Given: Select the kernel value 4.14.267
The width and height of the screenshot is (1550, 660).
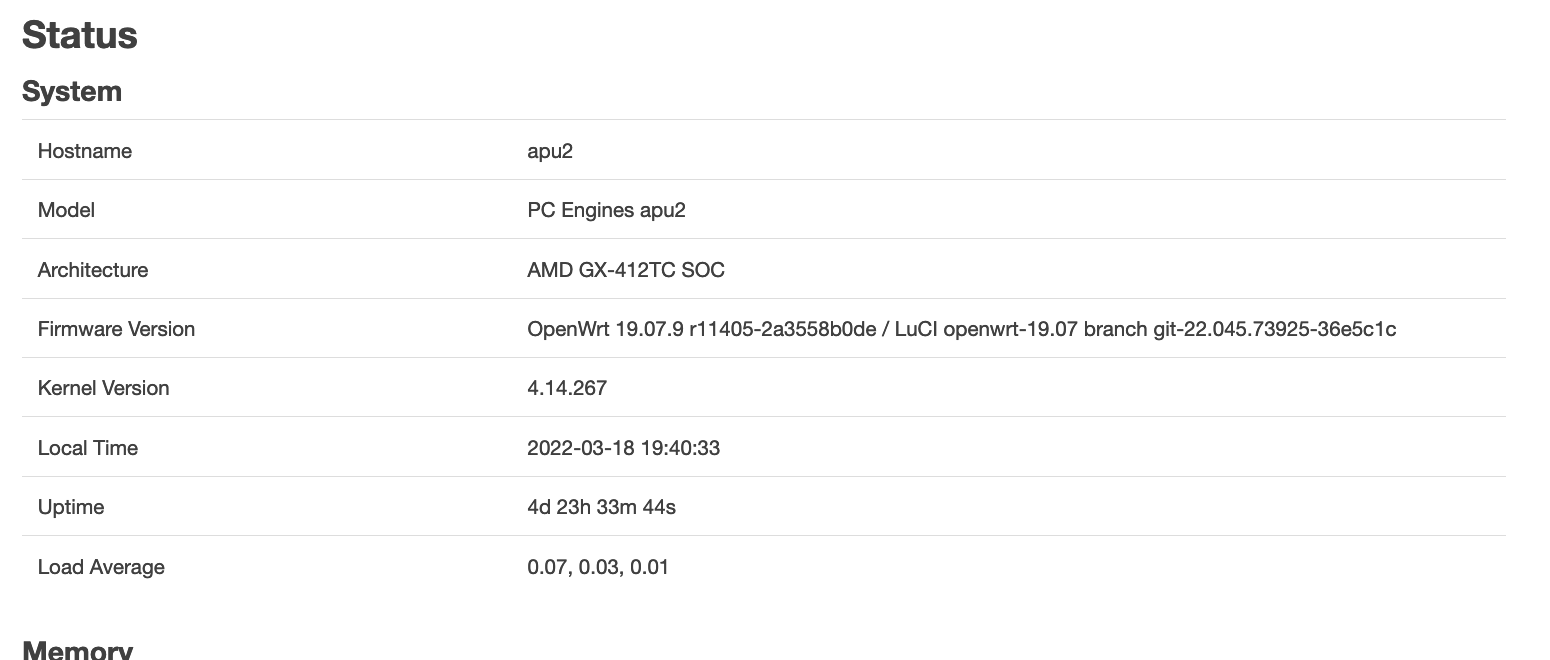Looking at the screenshot, I should pyautogui.click(x=567, y=388).
